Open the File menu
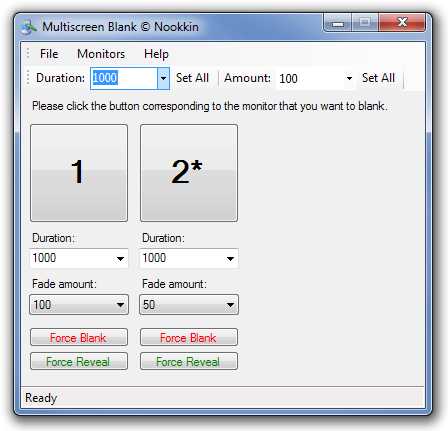Viewport: 448px width, 431px height. pyautogui.click(x=49, y=54)
